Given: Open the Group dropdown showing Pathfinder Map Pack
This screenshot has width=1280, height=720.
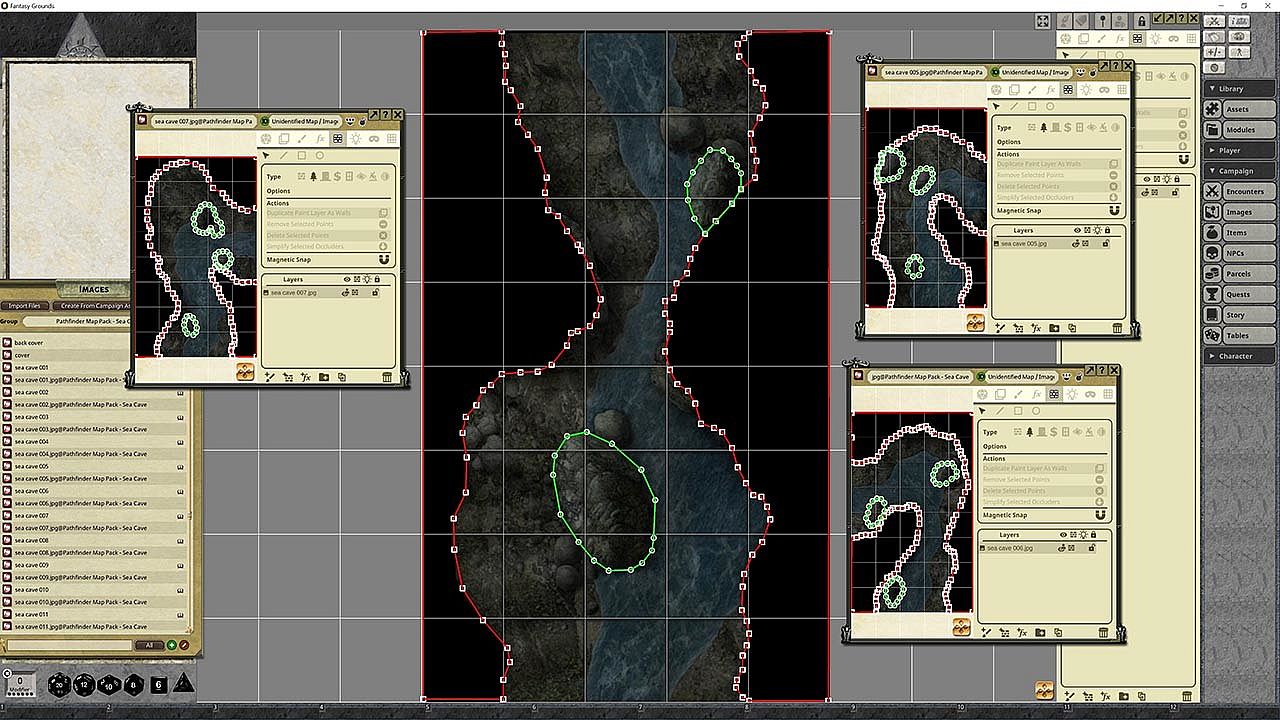Looking at the screenshot, I should click(x=106, y=322).
